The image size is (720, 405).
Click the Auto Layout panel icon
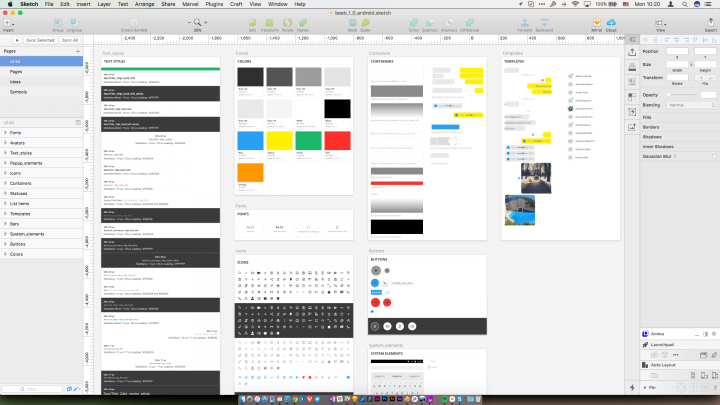tap(645, 365)
